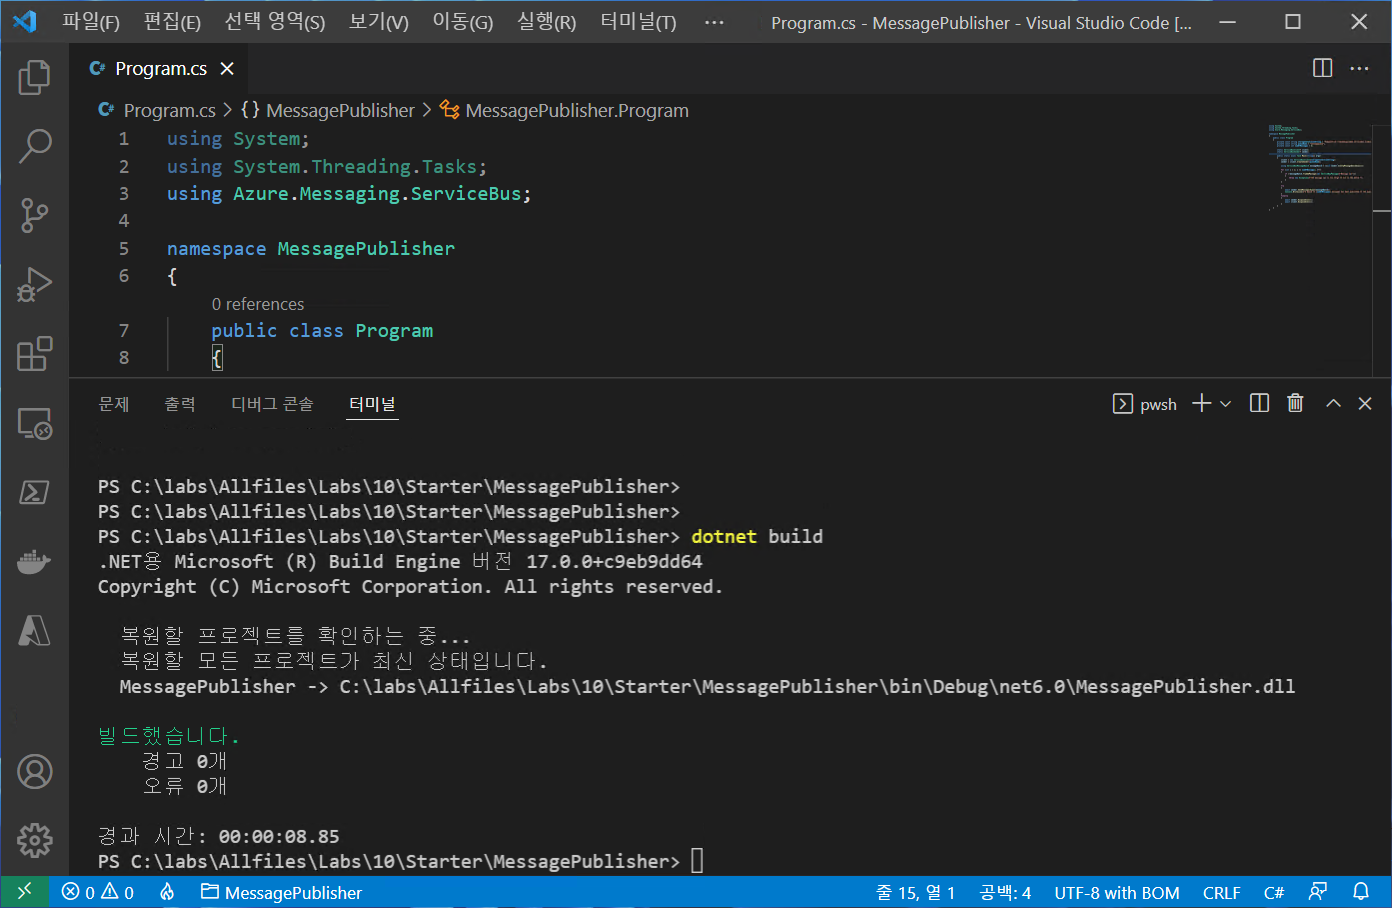The width and height of the screenshot is (1392, 908).
Task: Open the Manage gear settings
Action: [34, 841]
